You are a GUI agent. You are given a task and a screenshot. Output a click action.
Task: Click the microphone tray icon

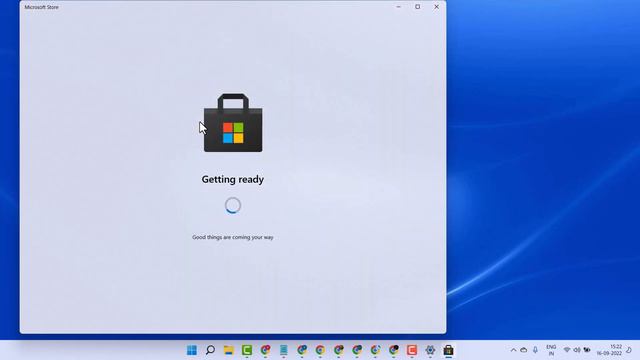pos(536,350)
